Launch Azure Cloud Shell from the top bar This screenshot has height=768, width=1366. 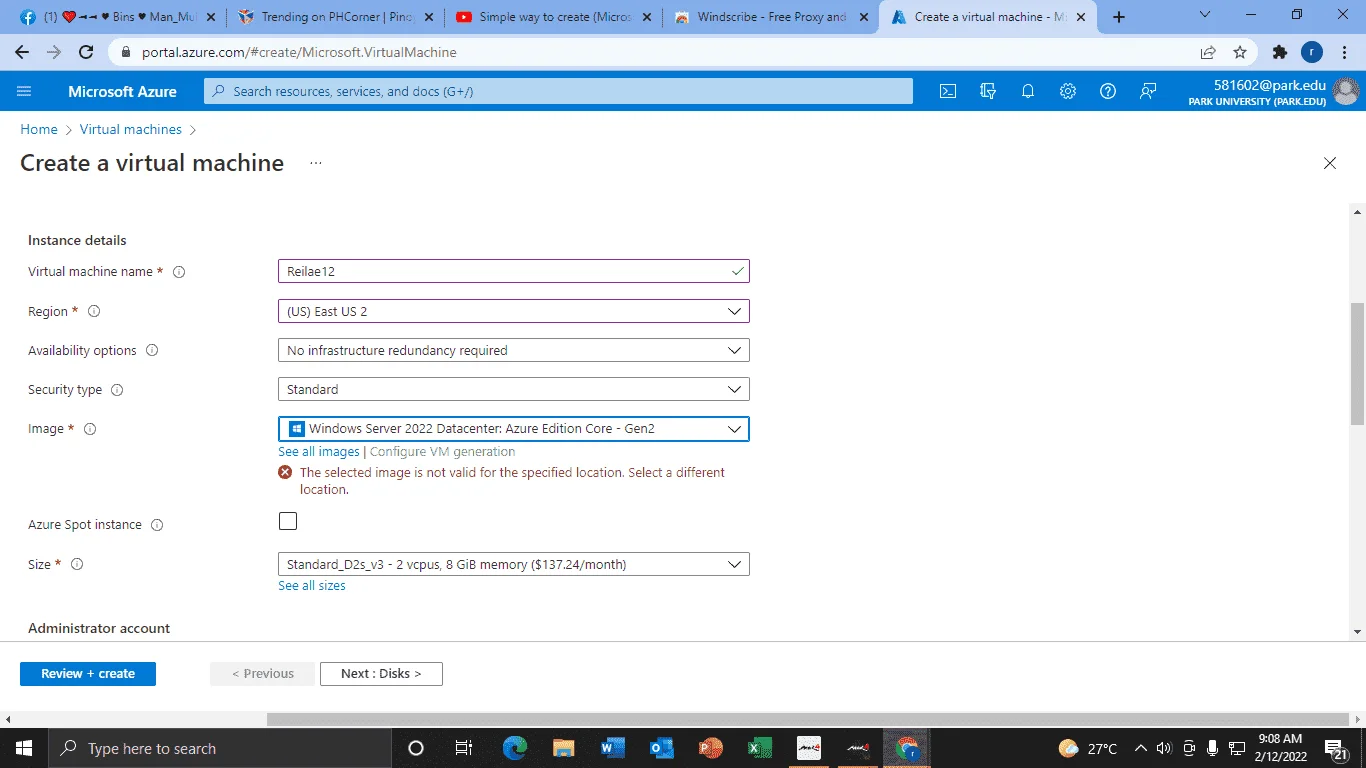948,91
